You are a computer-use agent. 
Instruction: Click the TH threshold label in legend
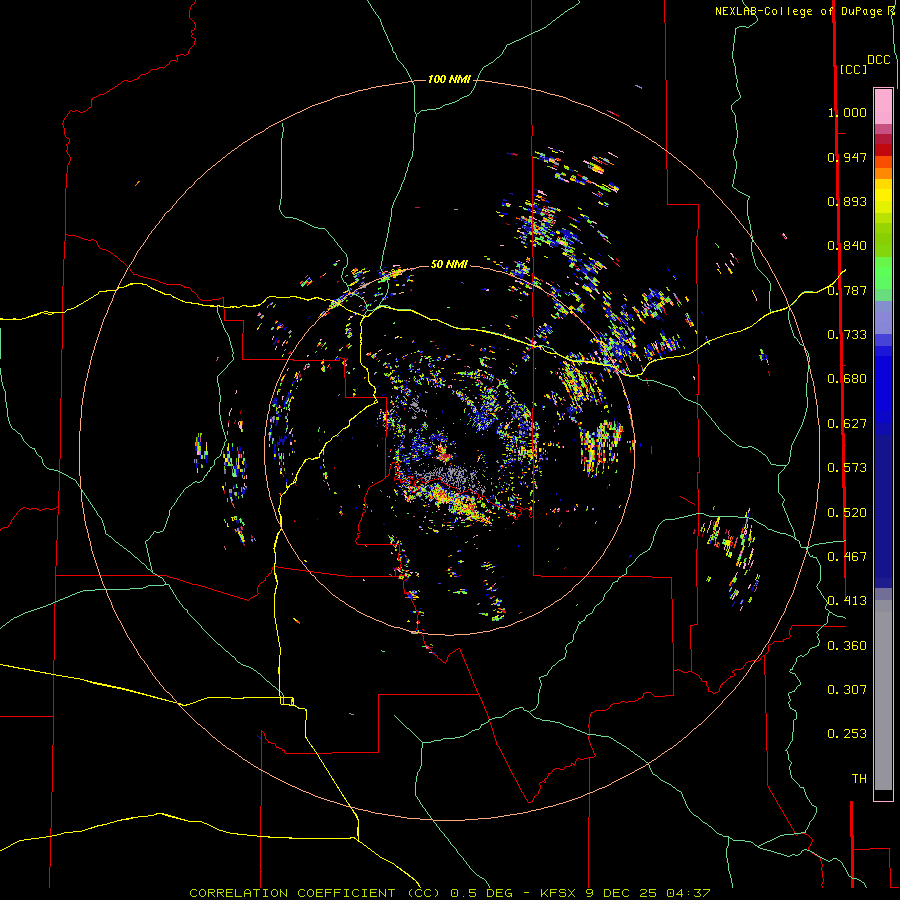pyautogui.click(x=859, y=779)
